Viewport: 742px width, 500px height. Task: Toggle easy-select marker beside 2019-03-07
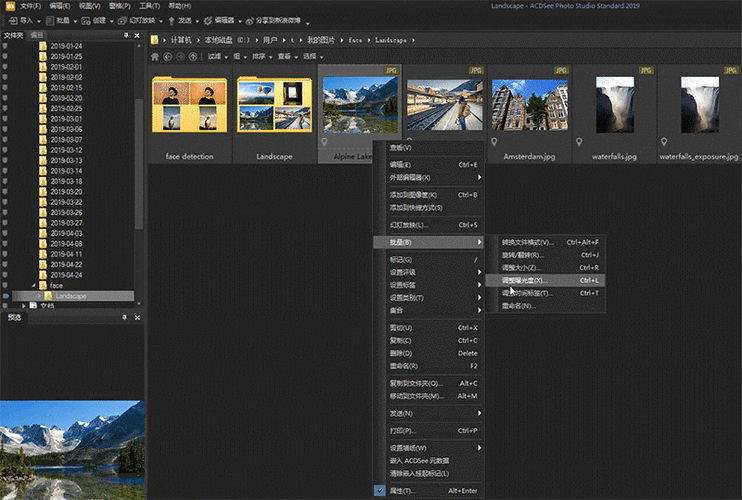[x=5, y=140]
